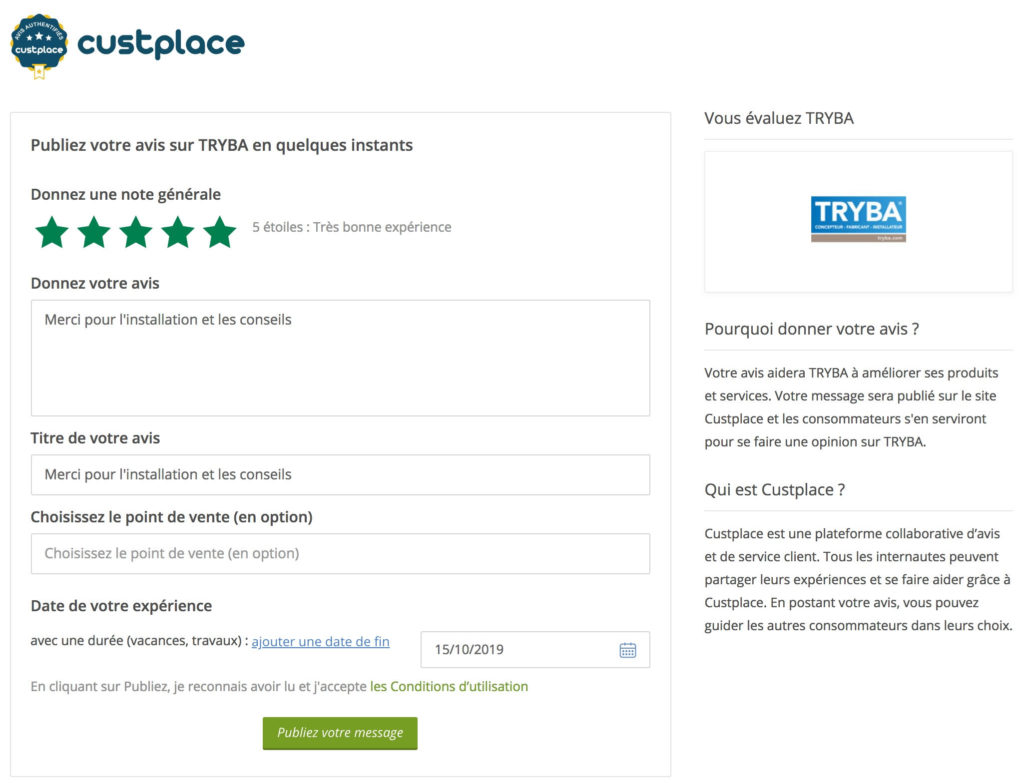
Task: Click 'ajouter une date de fin' link
Action: click(320, 641)
